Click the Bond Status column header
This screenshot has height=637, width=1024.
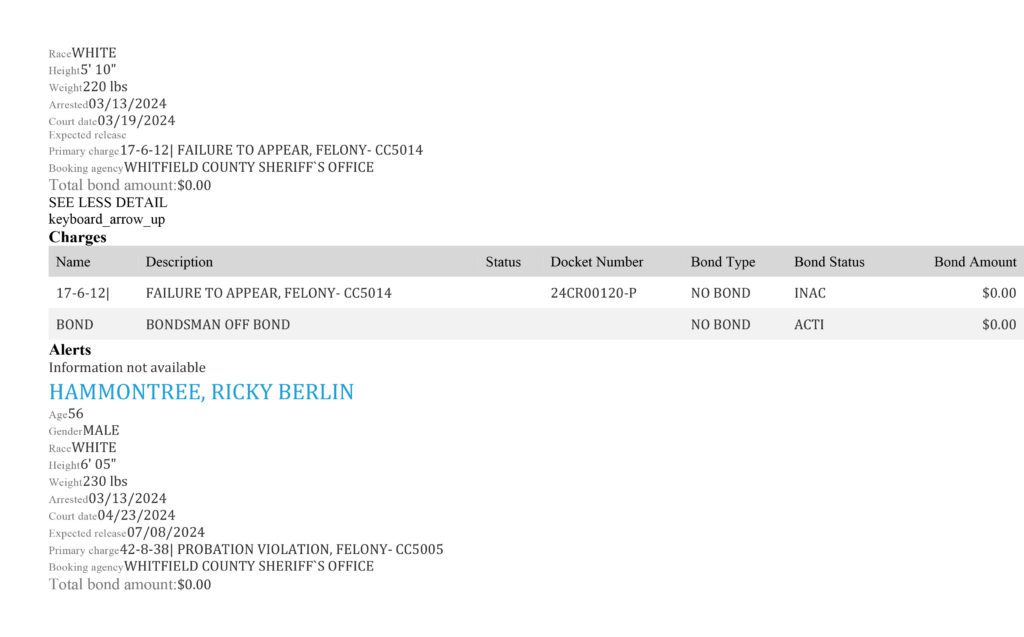[x=829, y=262]
